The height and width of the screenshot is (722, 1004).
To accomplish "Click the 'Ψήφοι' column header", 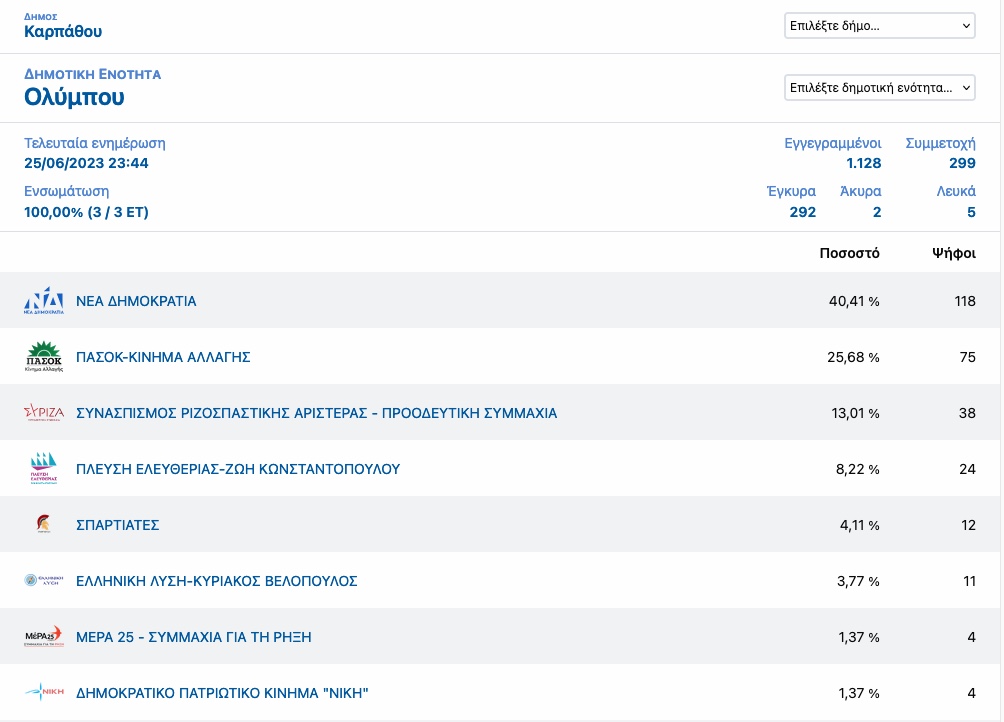I will pos(954,253).
